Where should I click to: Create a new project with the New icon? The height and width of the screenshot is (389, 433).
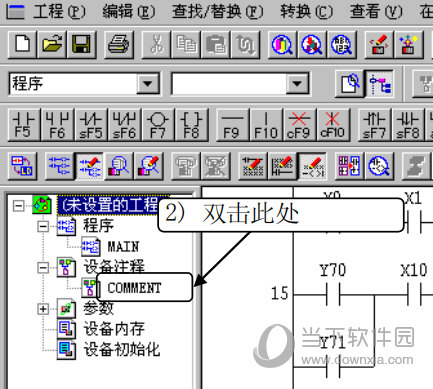pyautogui.click(x=23, y=44)
